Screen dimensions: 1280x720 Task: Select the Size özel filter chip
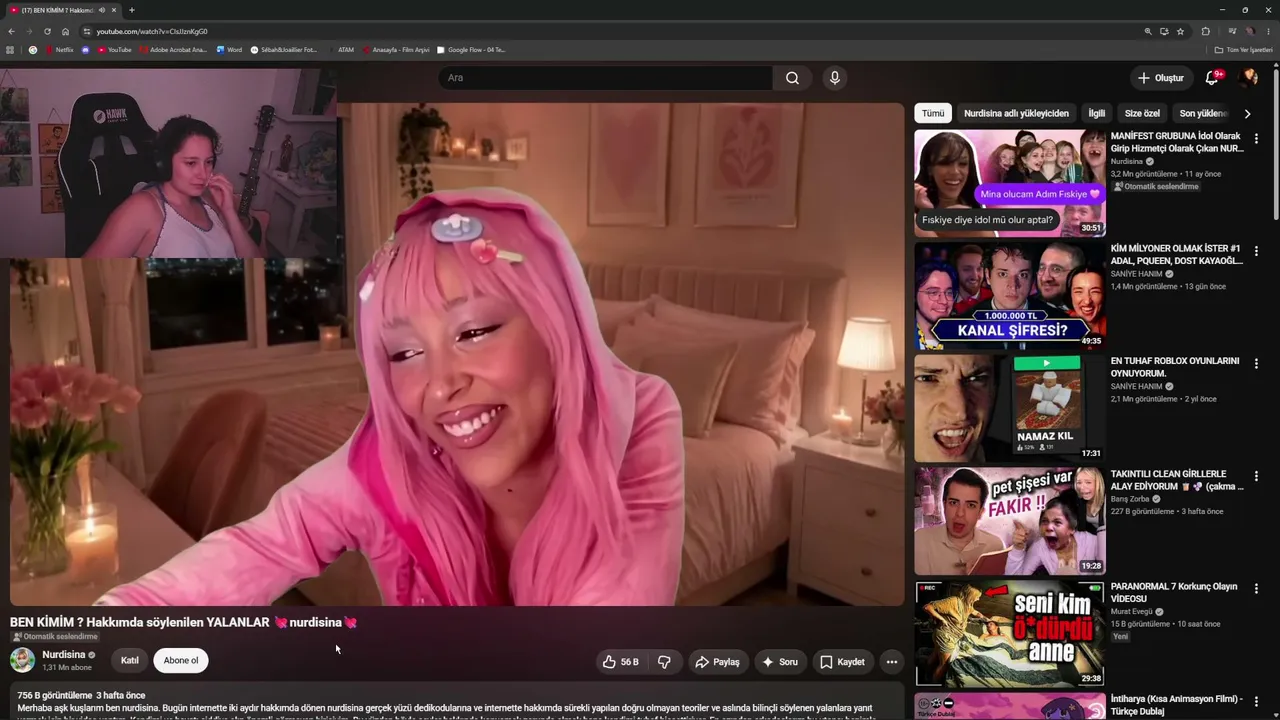(x=1142, y=114)
